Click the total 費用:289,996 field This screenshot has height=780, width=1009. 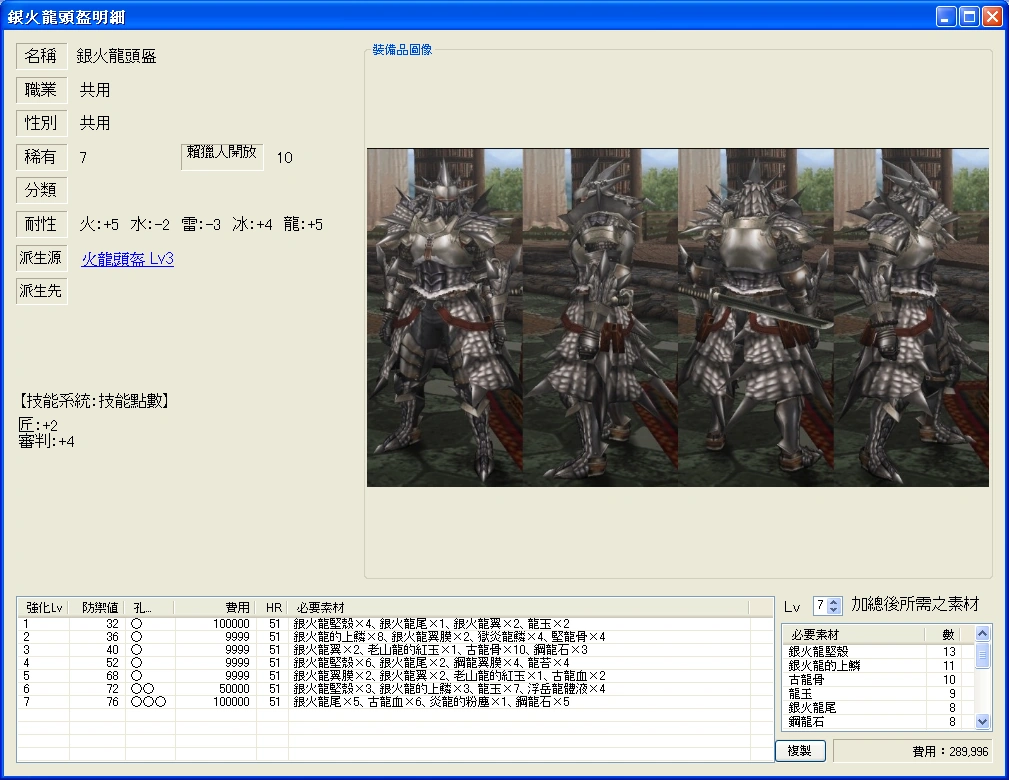click(x=912, y=751)
